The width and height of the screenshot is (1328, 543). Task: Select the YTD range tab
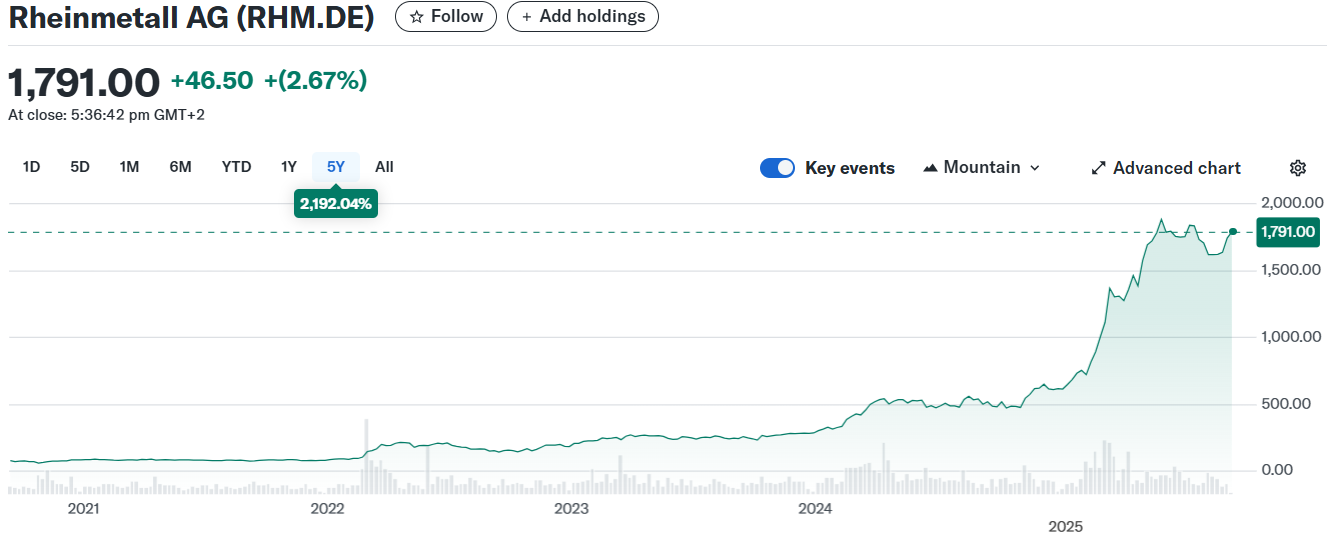pyautogui.click(x=236, y=167)
